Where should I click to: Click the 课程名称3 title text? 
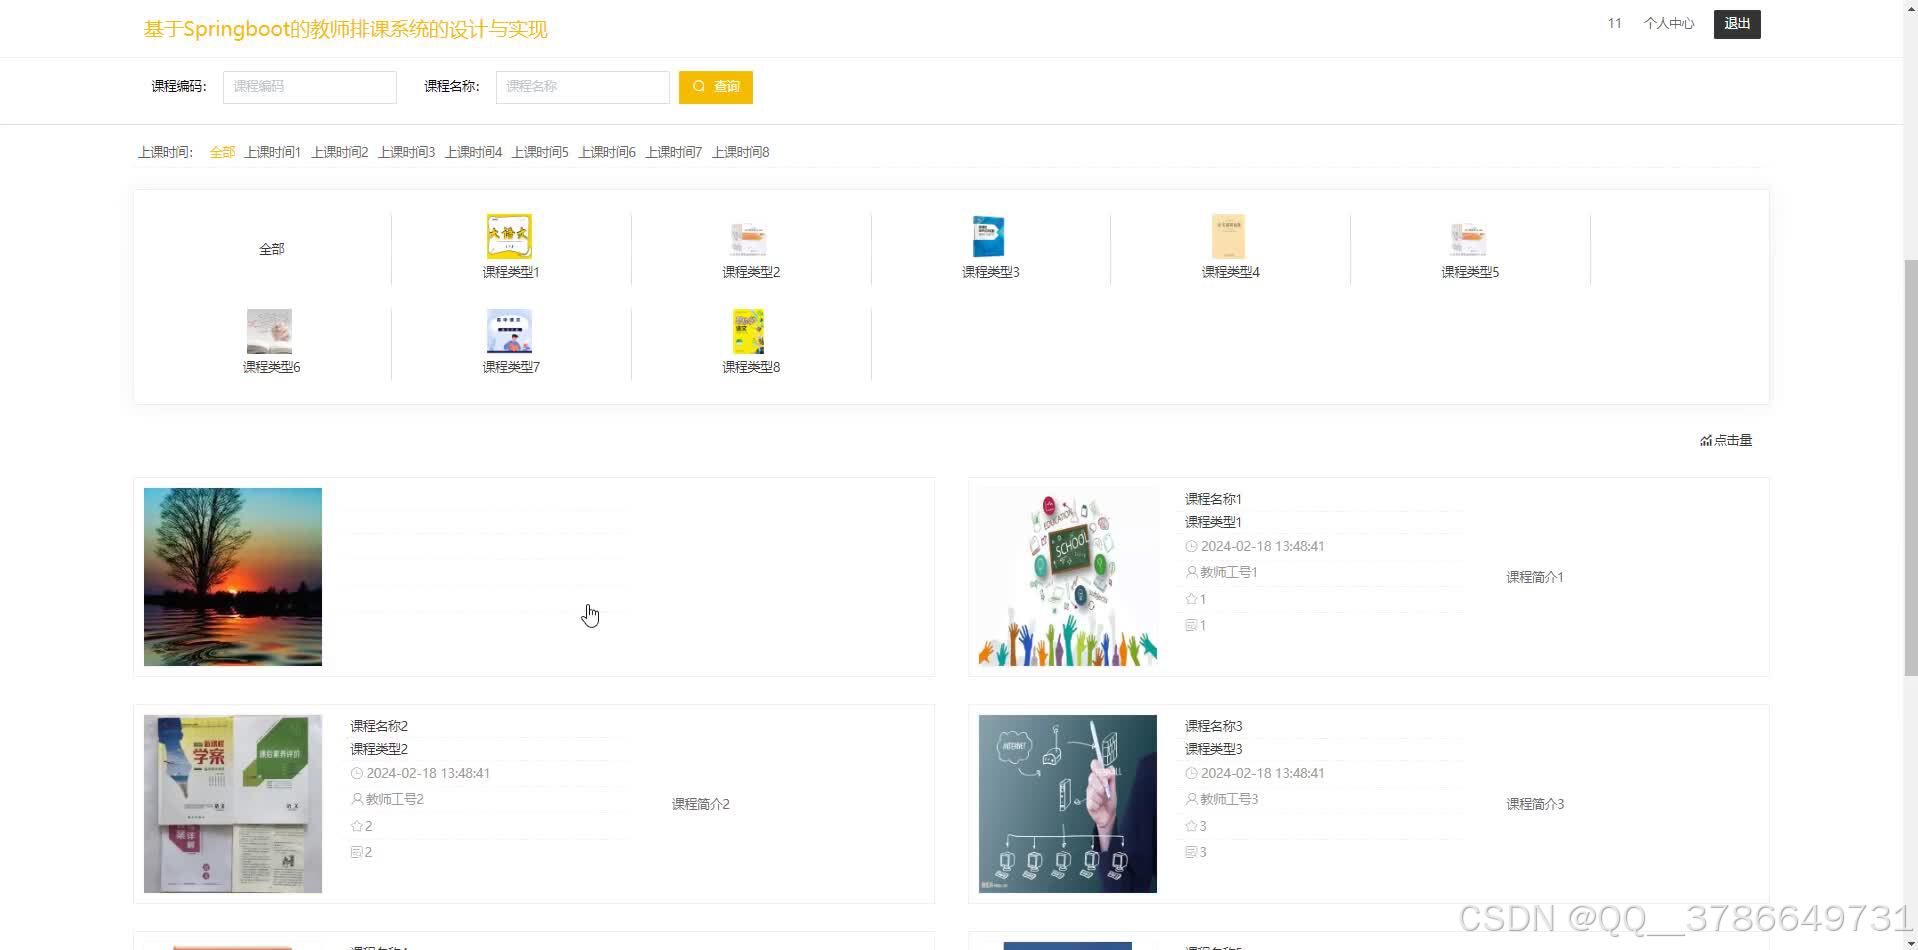pos(1213,726)
